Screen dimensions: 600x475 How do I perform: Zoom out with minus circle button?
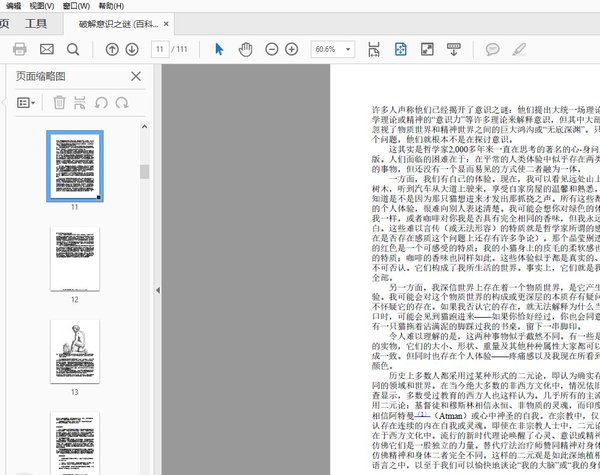(272, 49)
